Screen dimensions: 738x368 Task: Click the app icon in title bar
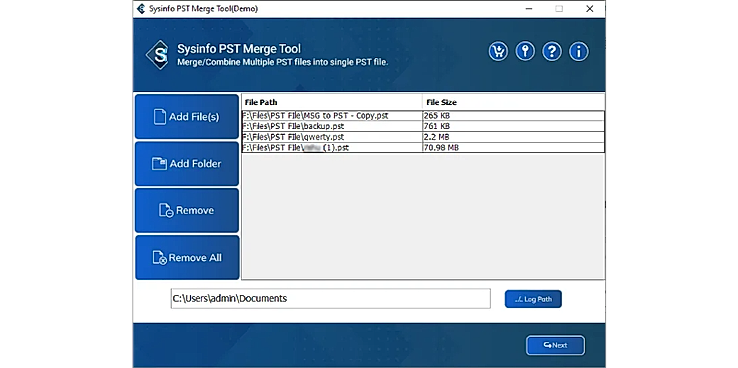tap(140, 8)
